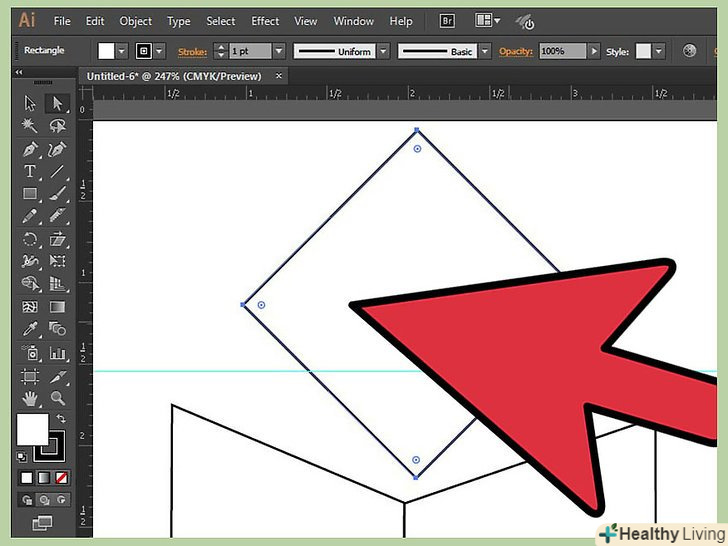Expand the Basic brush definition dropdown
Image resolution: width=728 pixels, height=546 pixels.
click(485, 51)
